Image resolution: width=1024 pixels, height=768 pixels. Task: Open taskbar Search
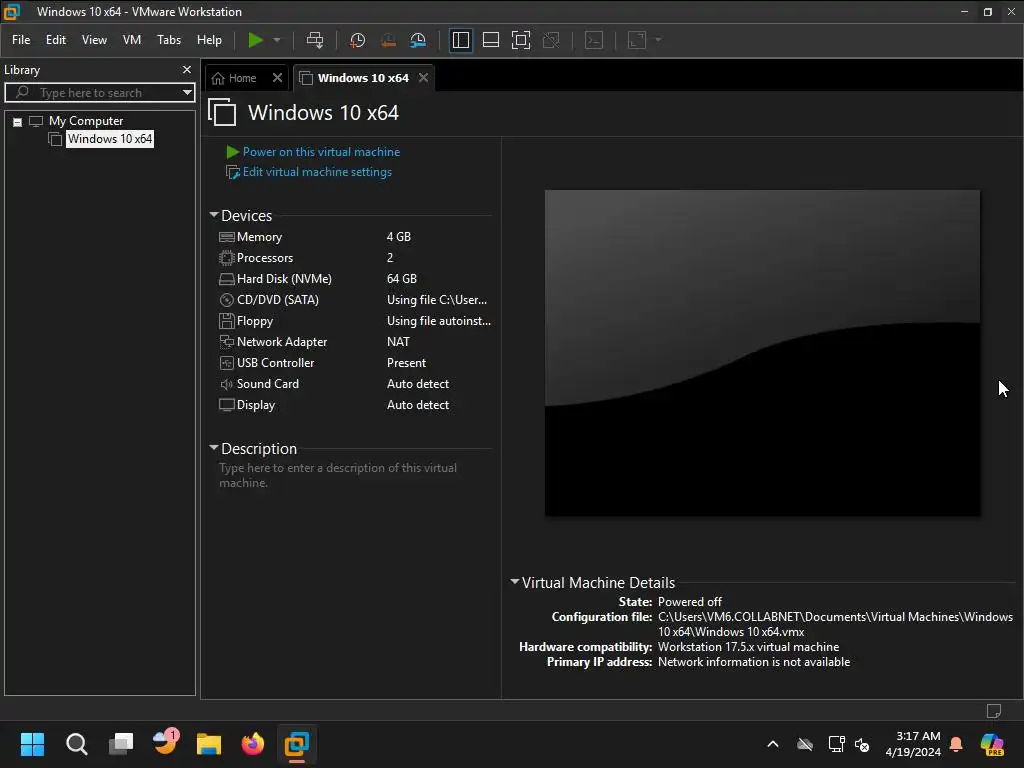pyautogui.click(x=76, y=743)
